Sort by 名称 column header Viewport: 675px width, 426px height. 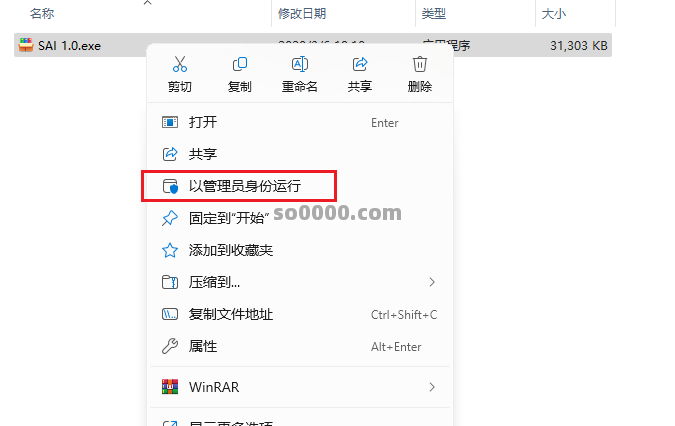click(42, 14)
